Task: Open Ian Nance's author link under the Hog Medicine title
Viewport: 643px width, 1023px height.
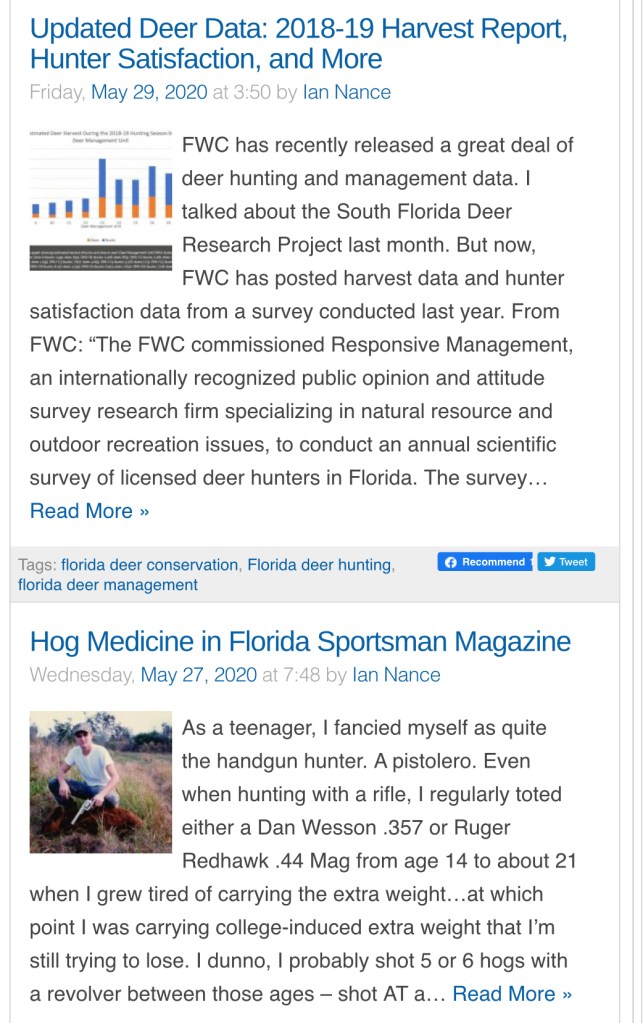Action: (x=396, y=675)
